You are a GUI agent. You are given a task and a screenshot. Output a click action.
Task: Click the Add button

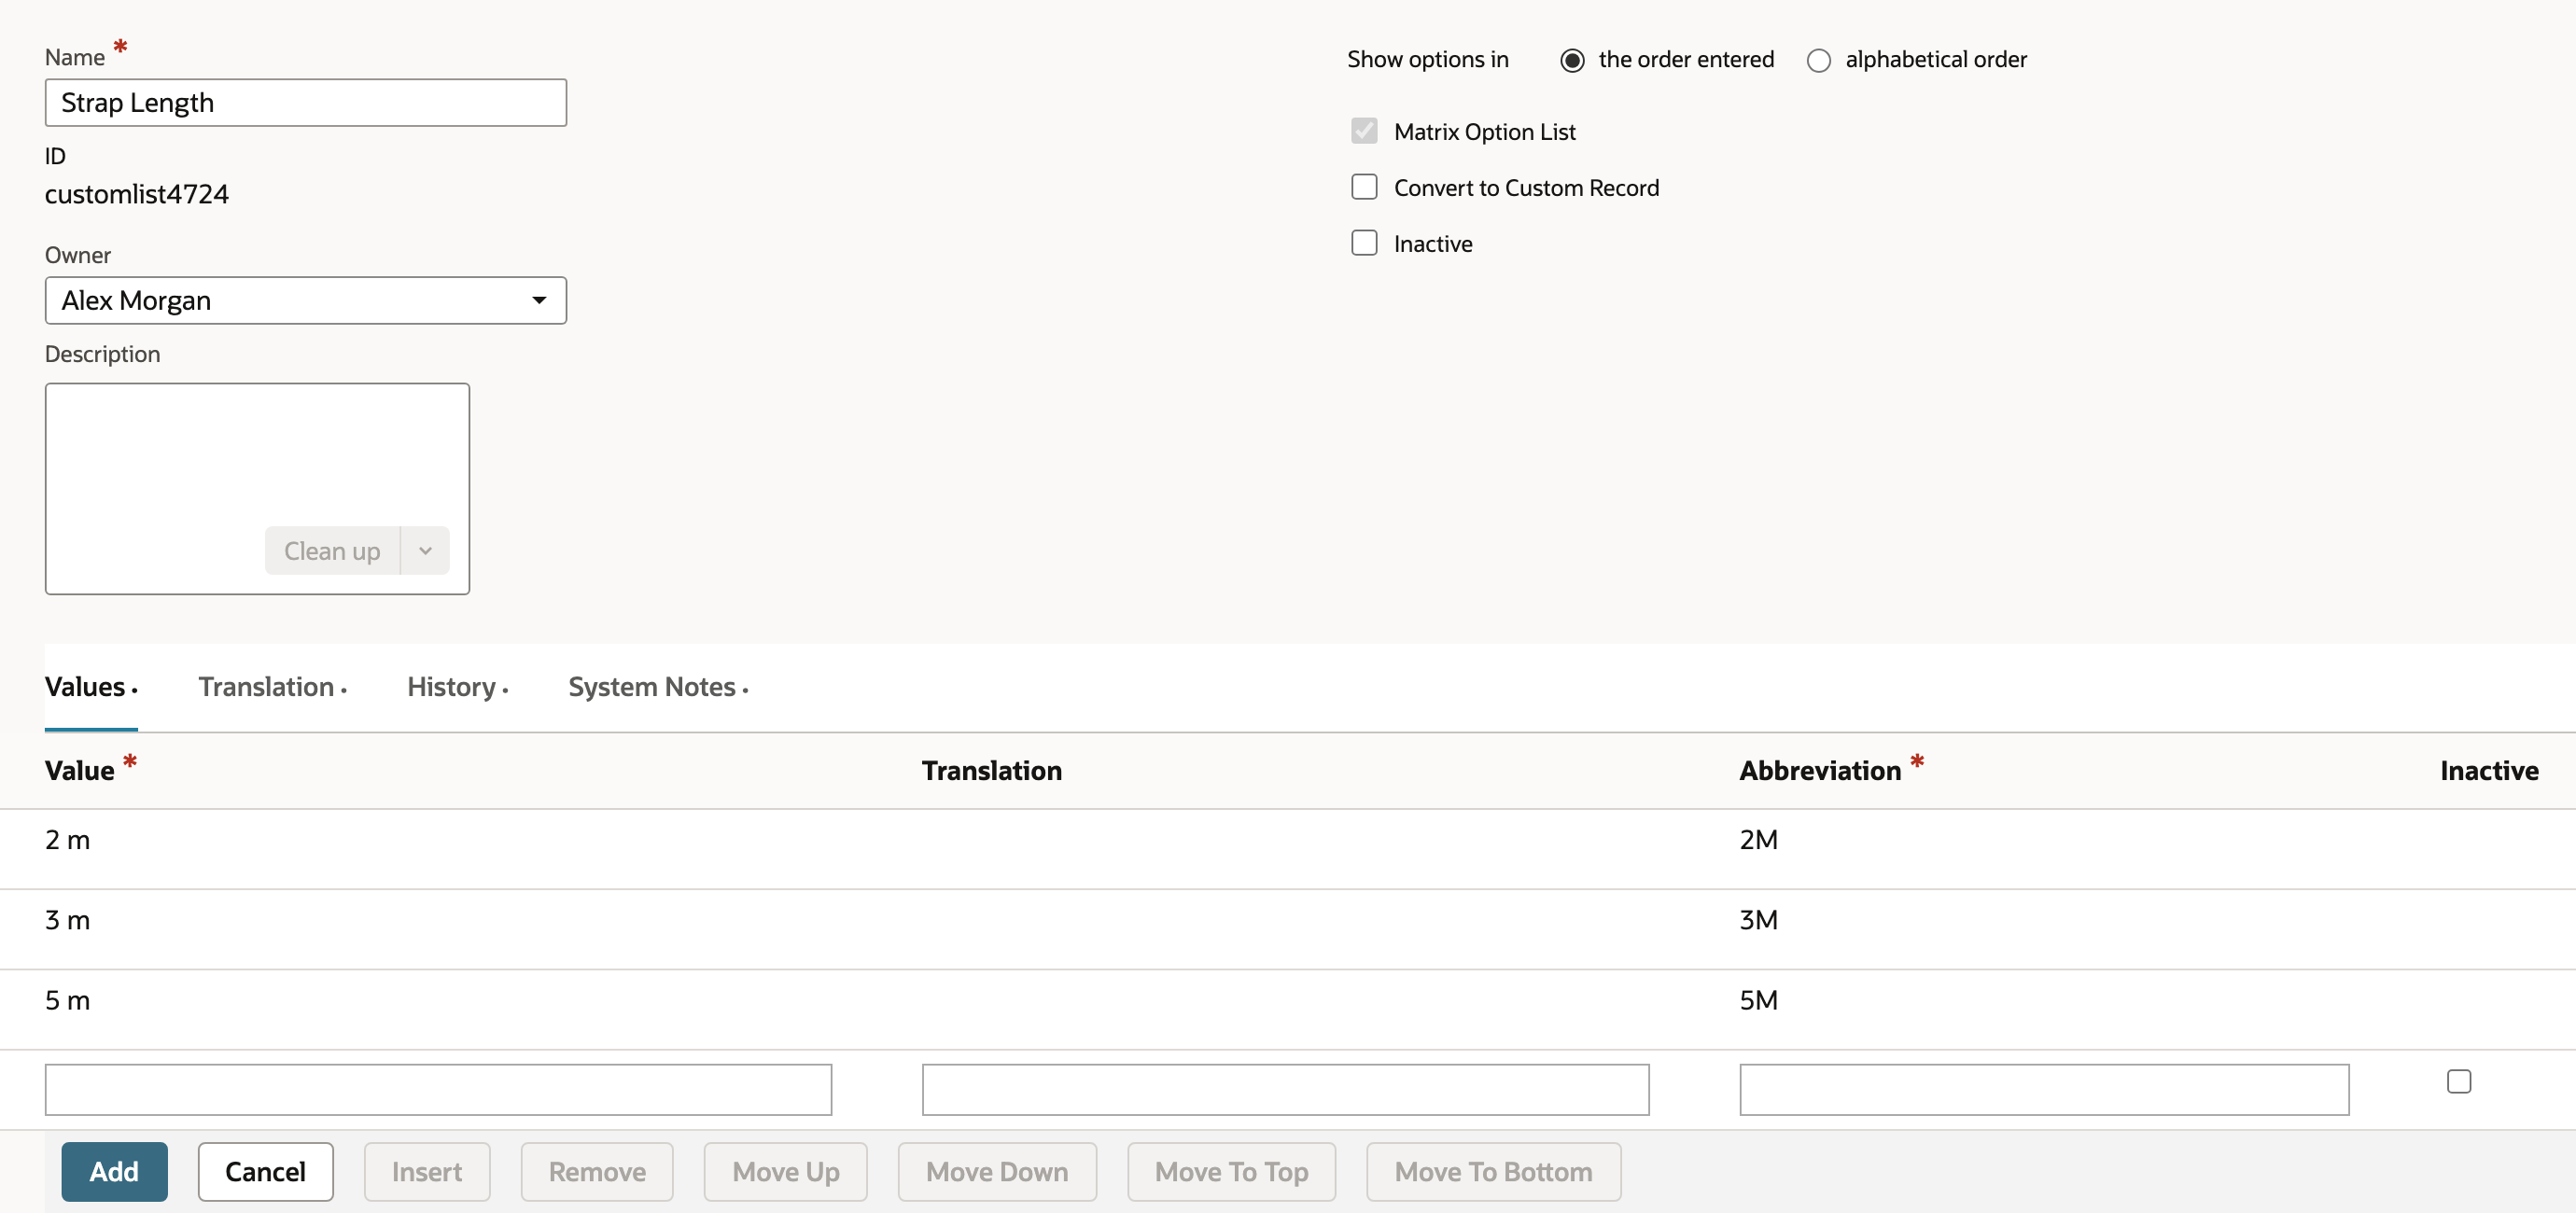[x=114, y=1172]
